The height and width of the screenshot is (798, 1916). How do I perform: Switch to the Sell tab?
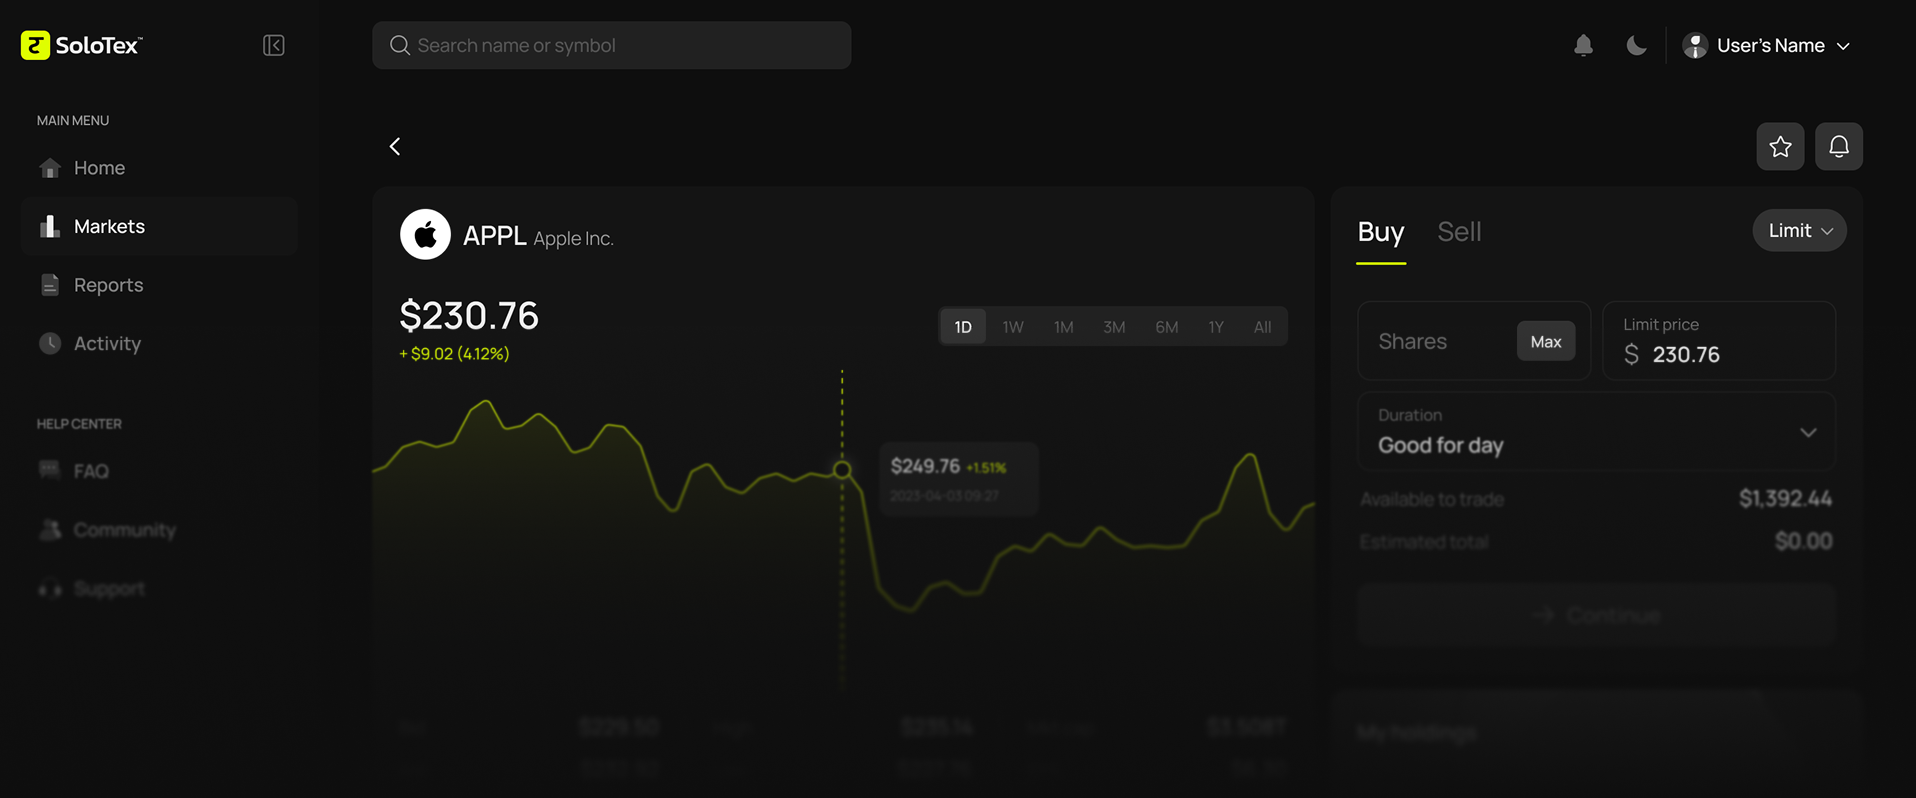click(x=1459, y=232)
